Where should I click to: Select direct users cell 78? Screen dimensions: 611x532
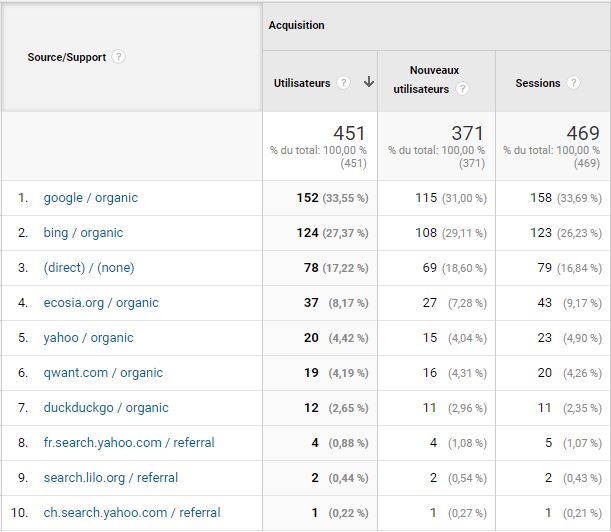pos(311,268)
